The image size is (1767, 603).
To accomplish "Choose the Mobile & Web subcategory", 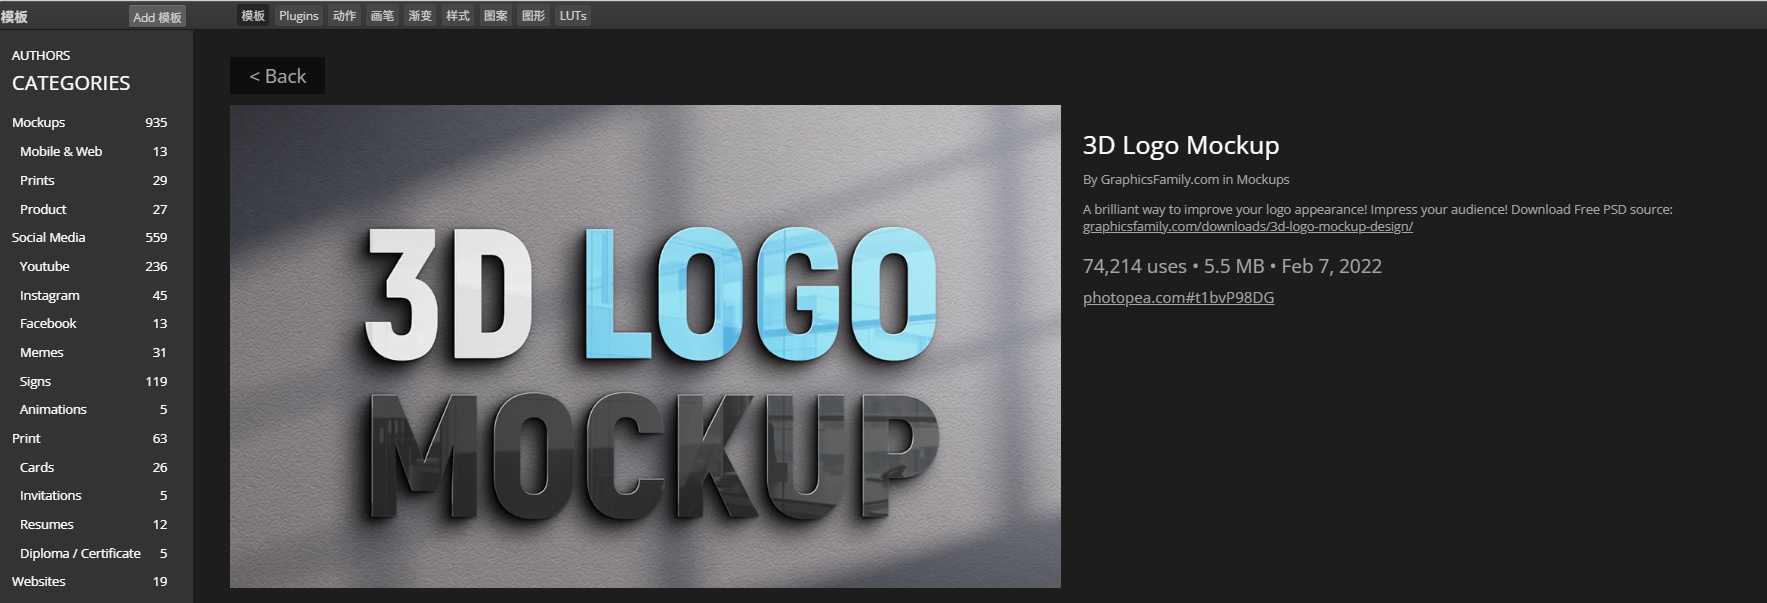I will pos(61,152).
